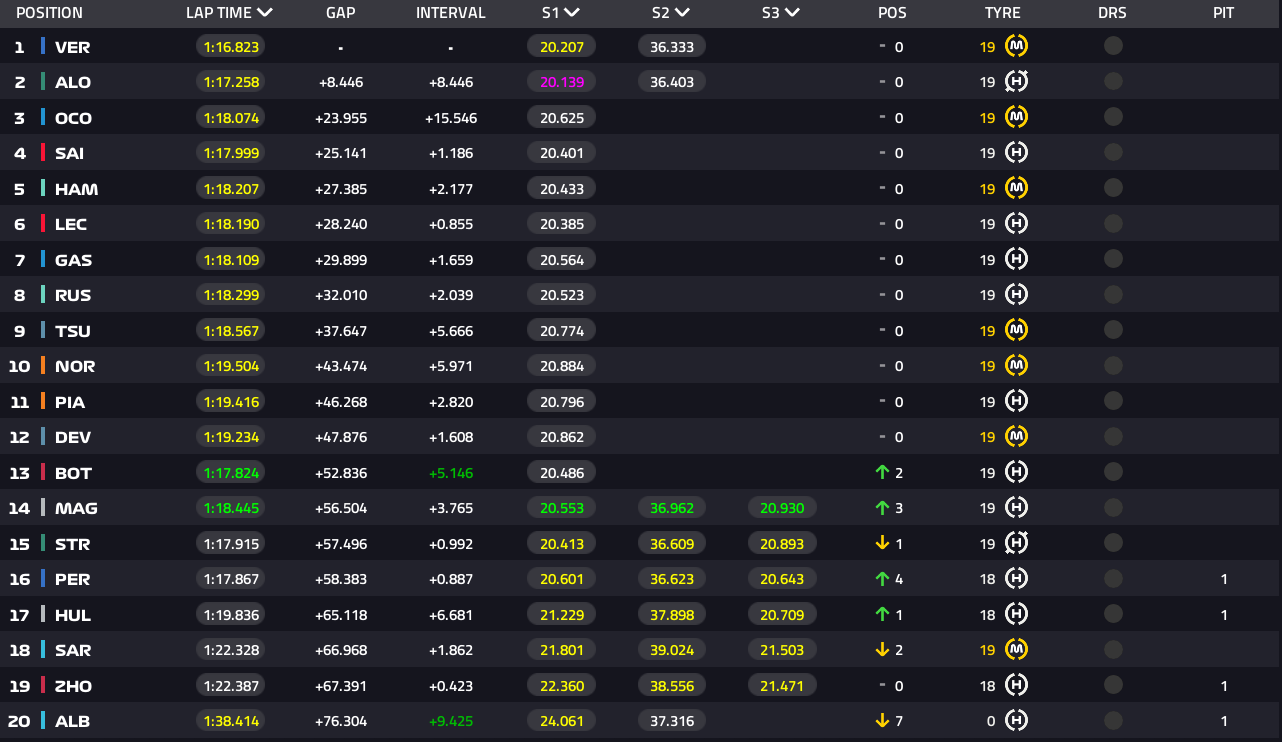Click VER's DRS indicator dot
The width and height of the screenshot is (1282, 742).
point(1113,46)
